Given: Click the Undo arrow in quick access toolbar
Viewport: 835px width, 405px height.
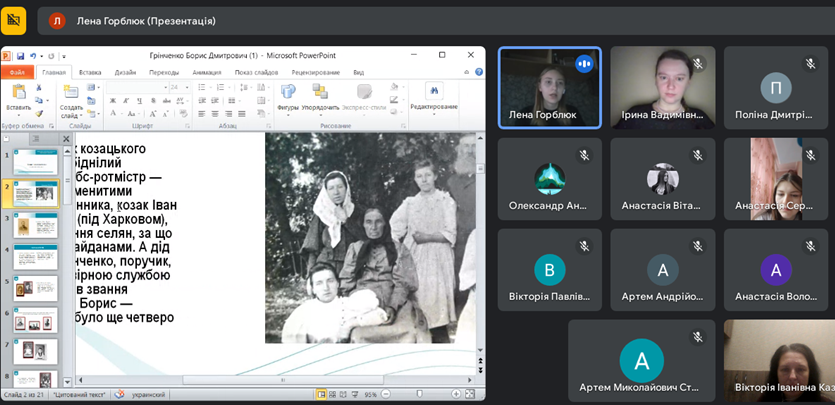Looking at the screenshot, I should [33, 55].
